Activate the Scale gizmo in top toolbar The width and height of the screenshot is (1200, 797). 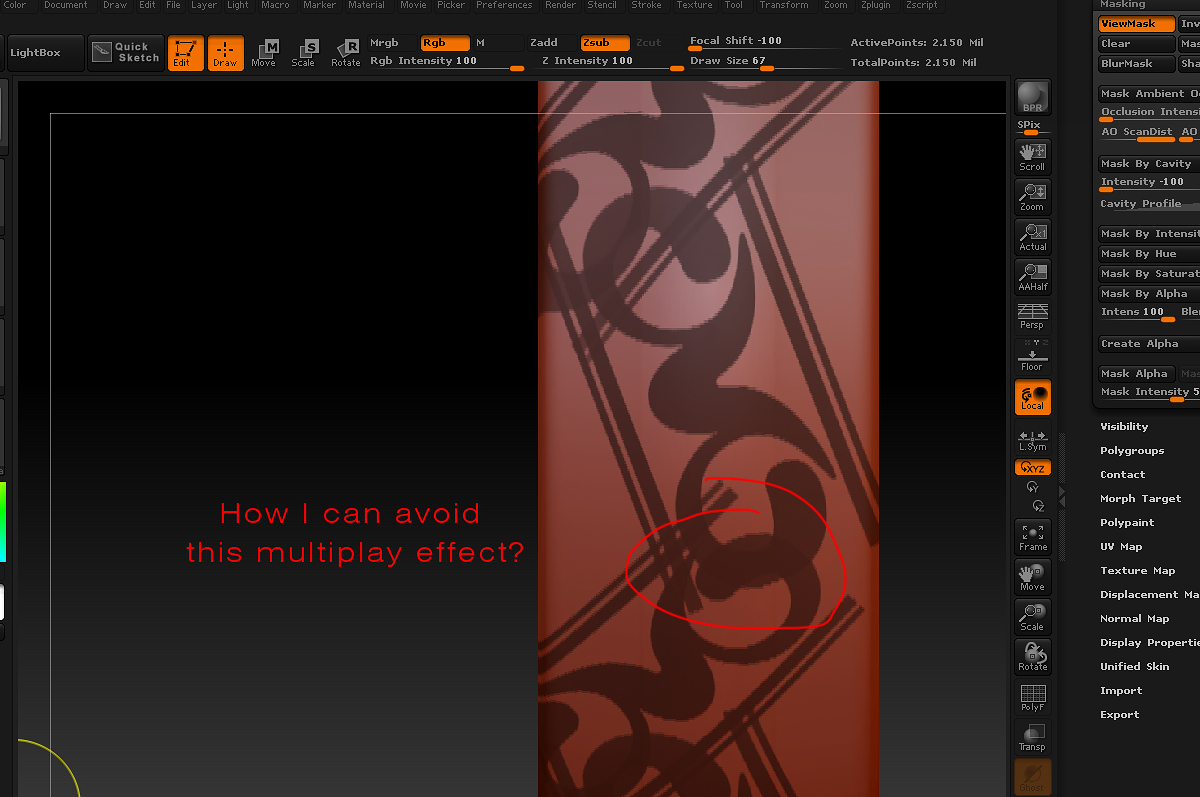303,53
